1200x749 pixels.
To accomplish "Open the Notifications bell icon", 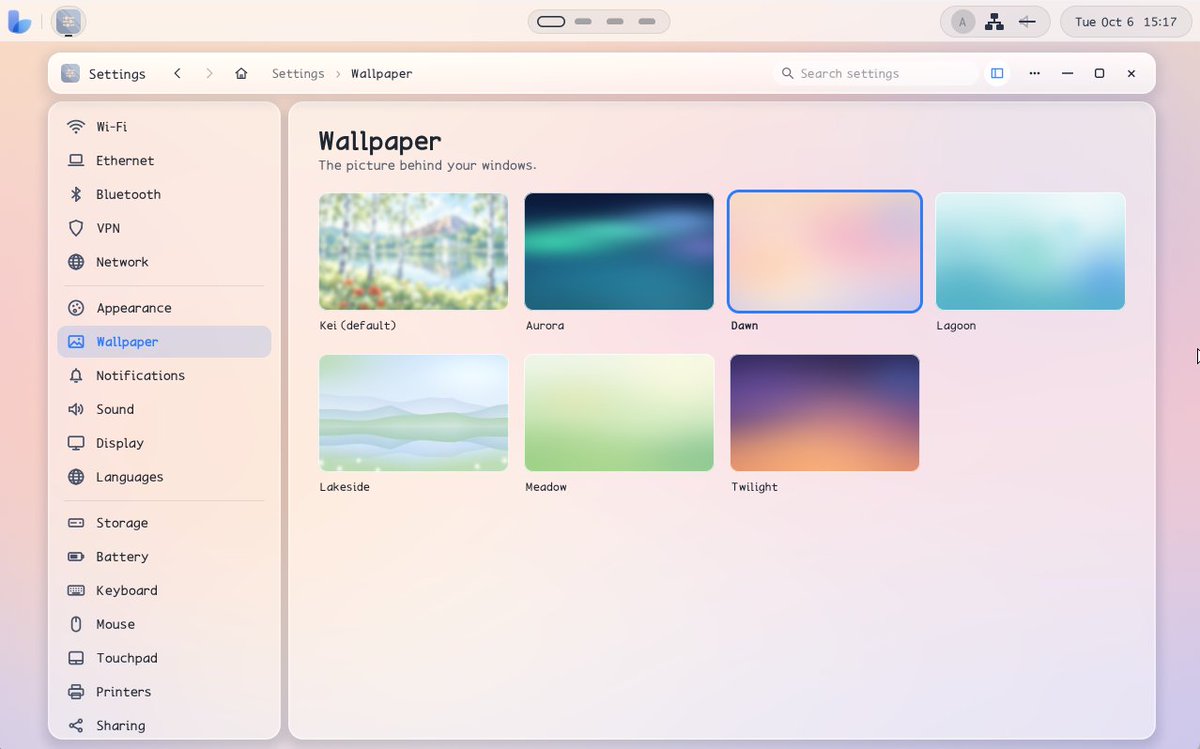I will tap(76, 376).
